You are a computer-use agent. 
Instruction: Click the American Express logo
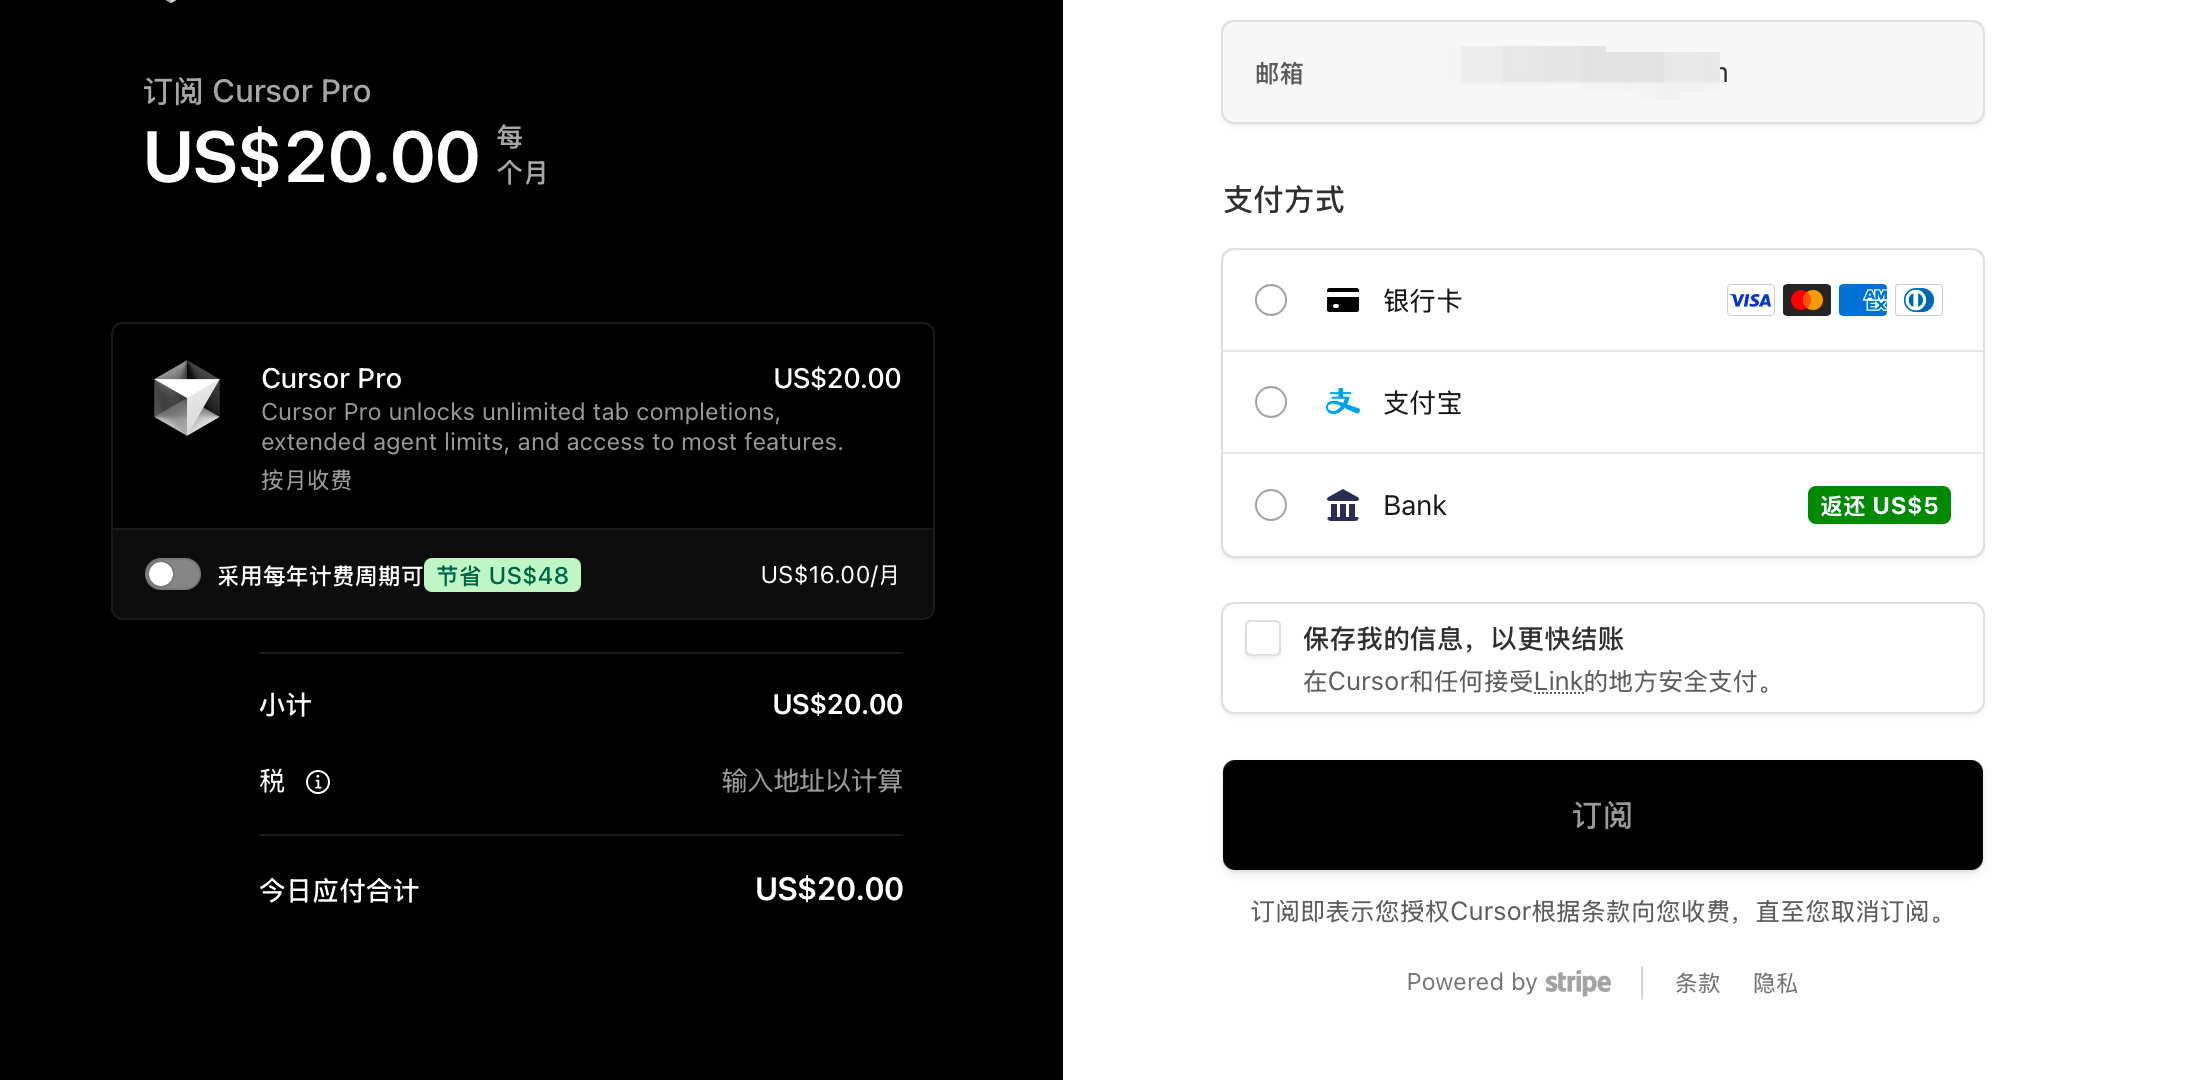coord(1862,300)
